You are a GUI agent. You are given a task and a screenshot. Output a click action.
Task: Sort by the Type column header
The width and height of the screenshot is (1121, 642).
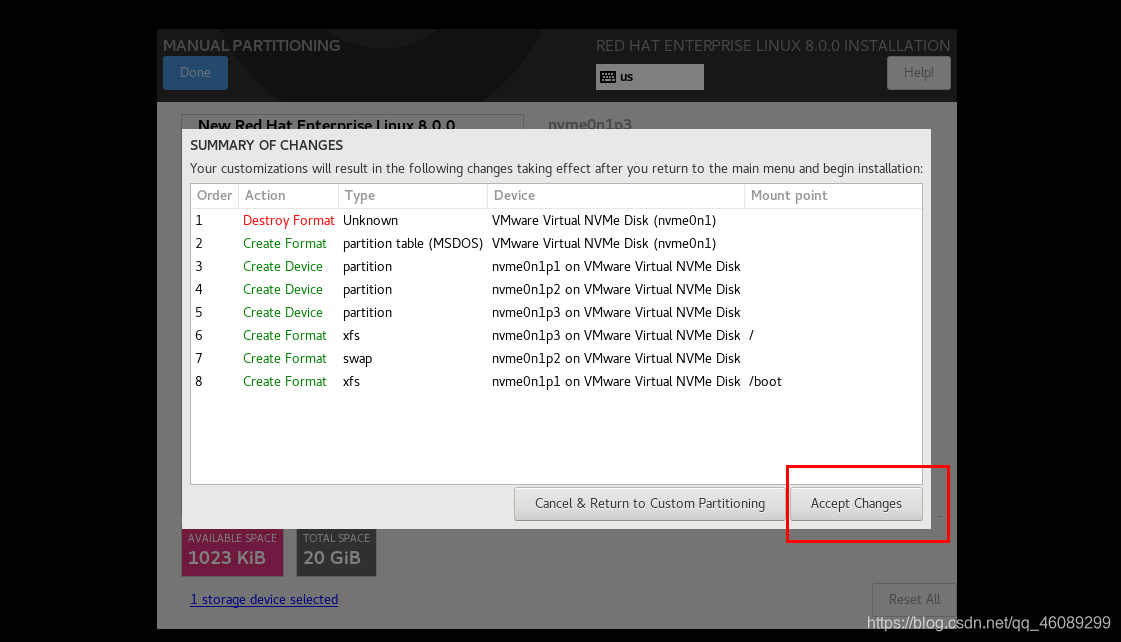(x=413, y=195)
